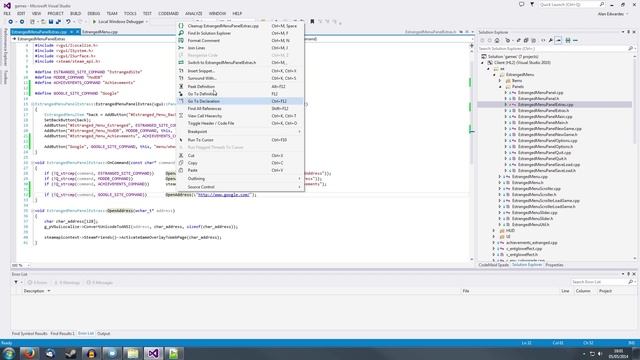Switch to CodeMaid Spade tab
640x360 pixels.
point(493,265)
